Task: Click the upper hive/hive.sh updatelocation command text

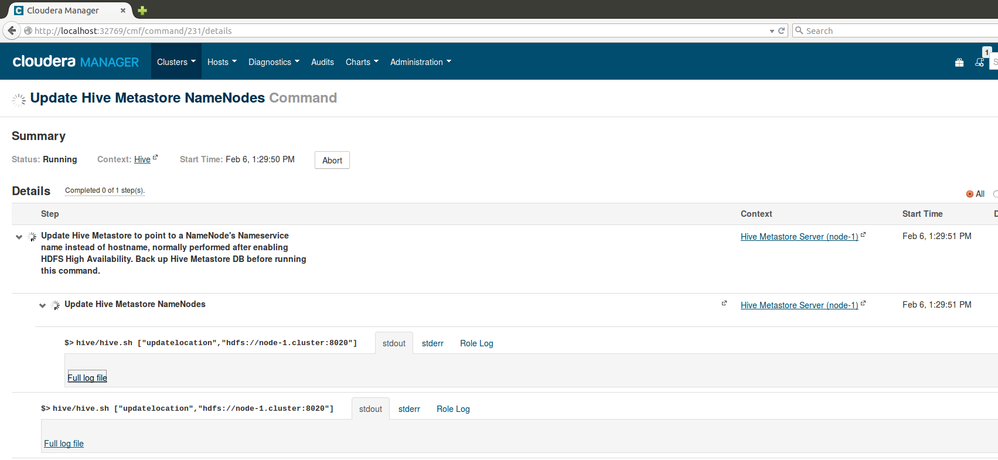Action: (x=211, y=343)
